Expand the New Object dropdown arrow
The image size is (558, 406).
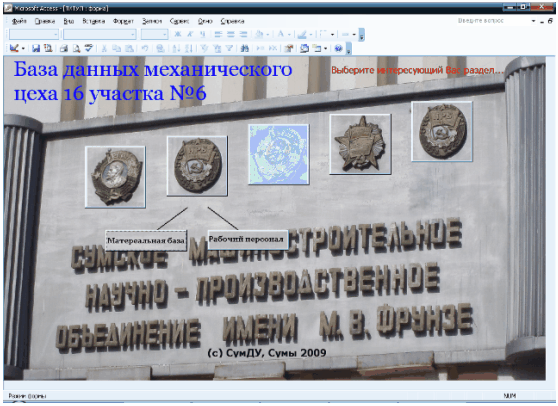point(326,48)
